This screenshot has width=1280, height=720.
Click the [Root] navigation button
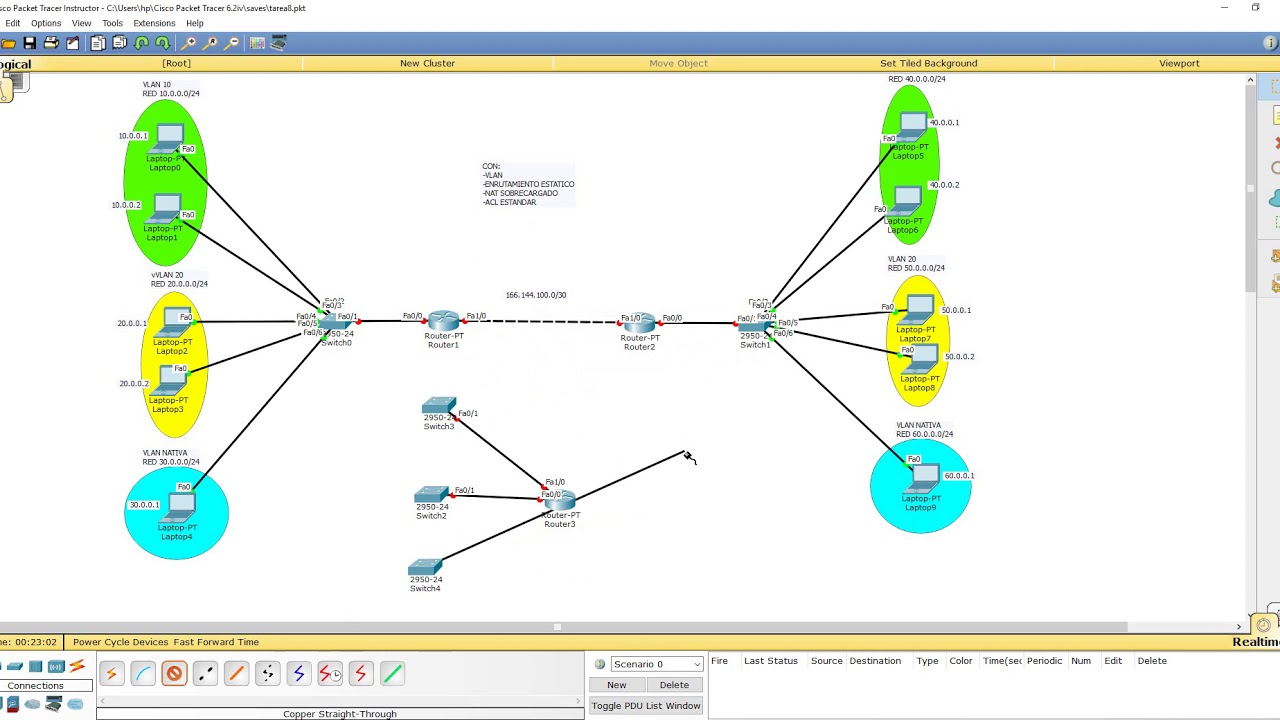pos(176,63)
